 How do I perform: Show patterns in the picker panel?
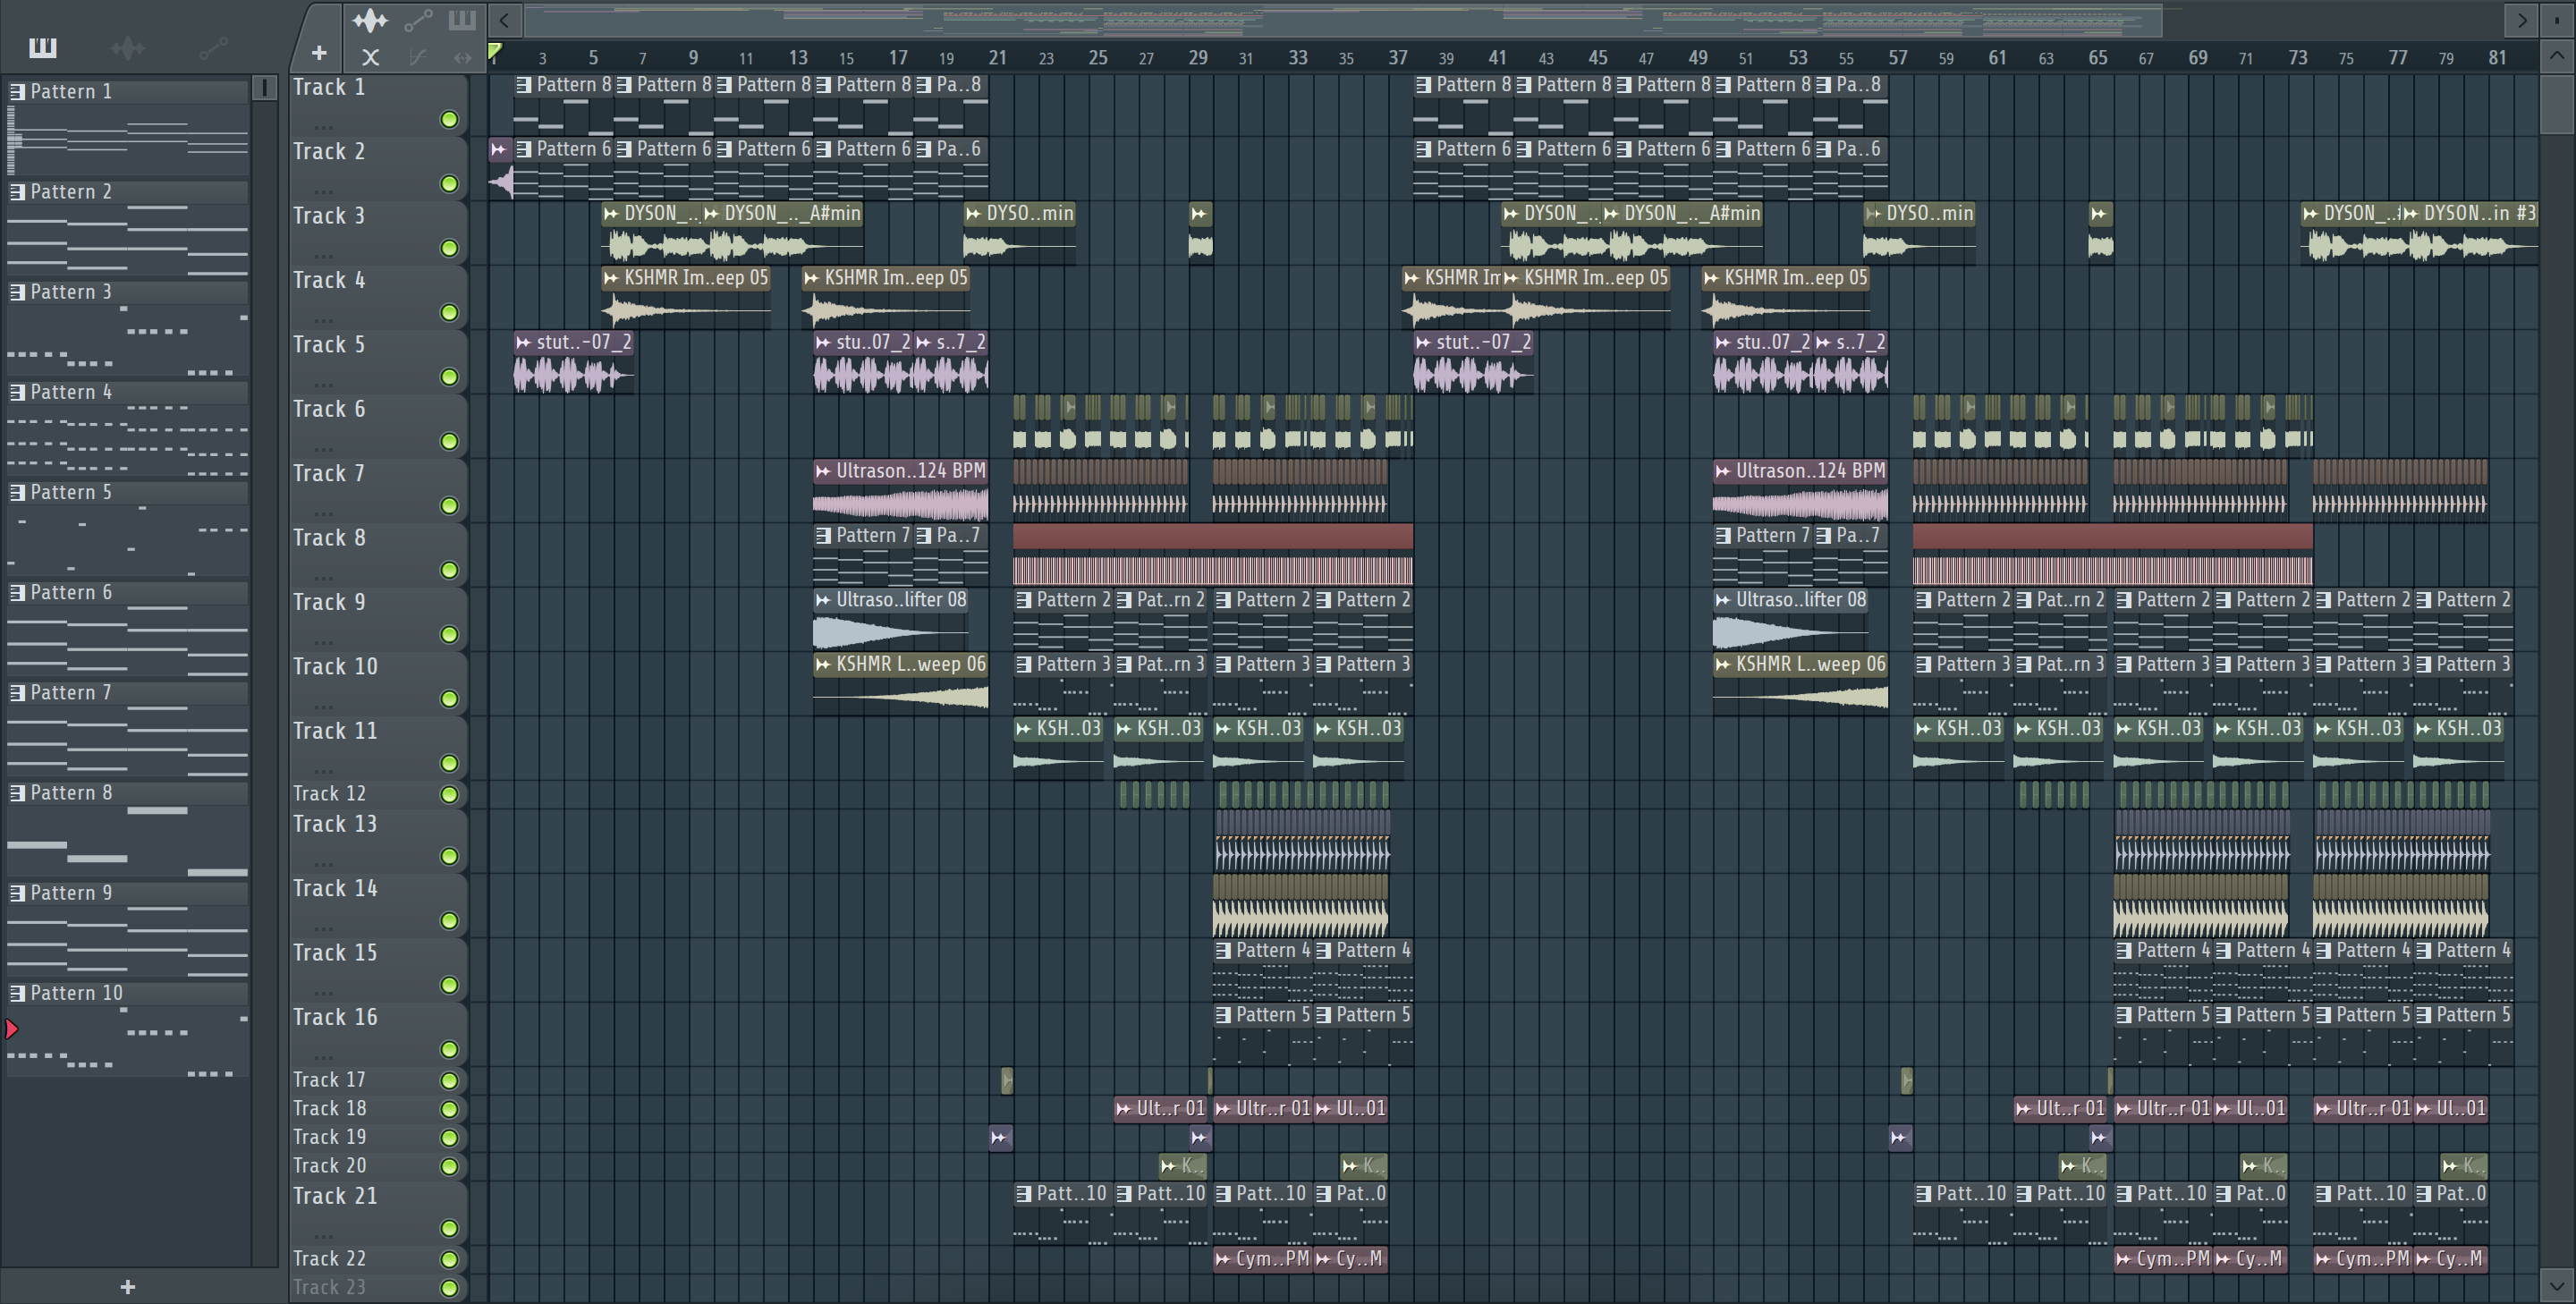(x=43, y=47)
